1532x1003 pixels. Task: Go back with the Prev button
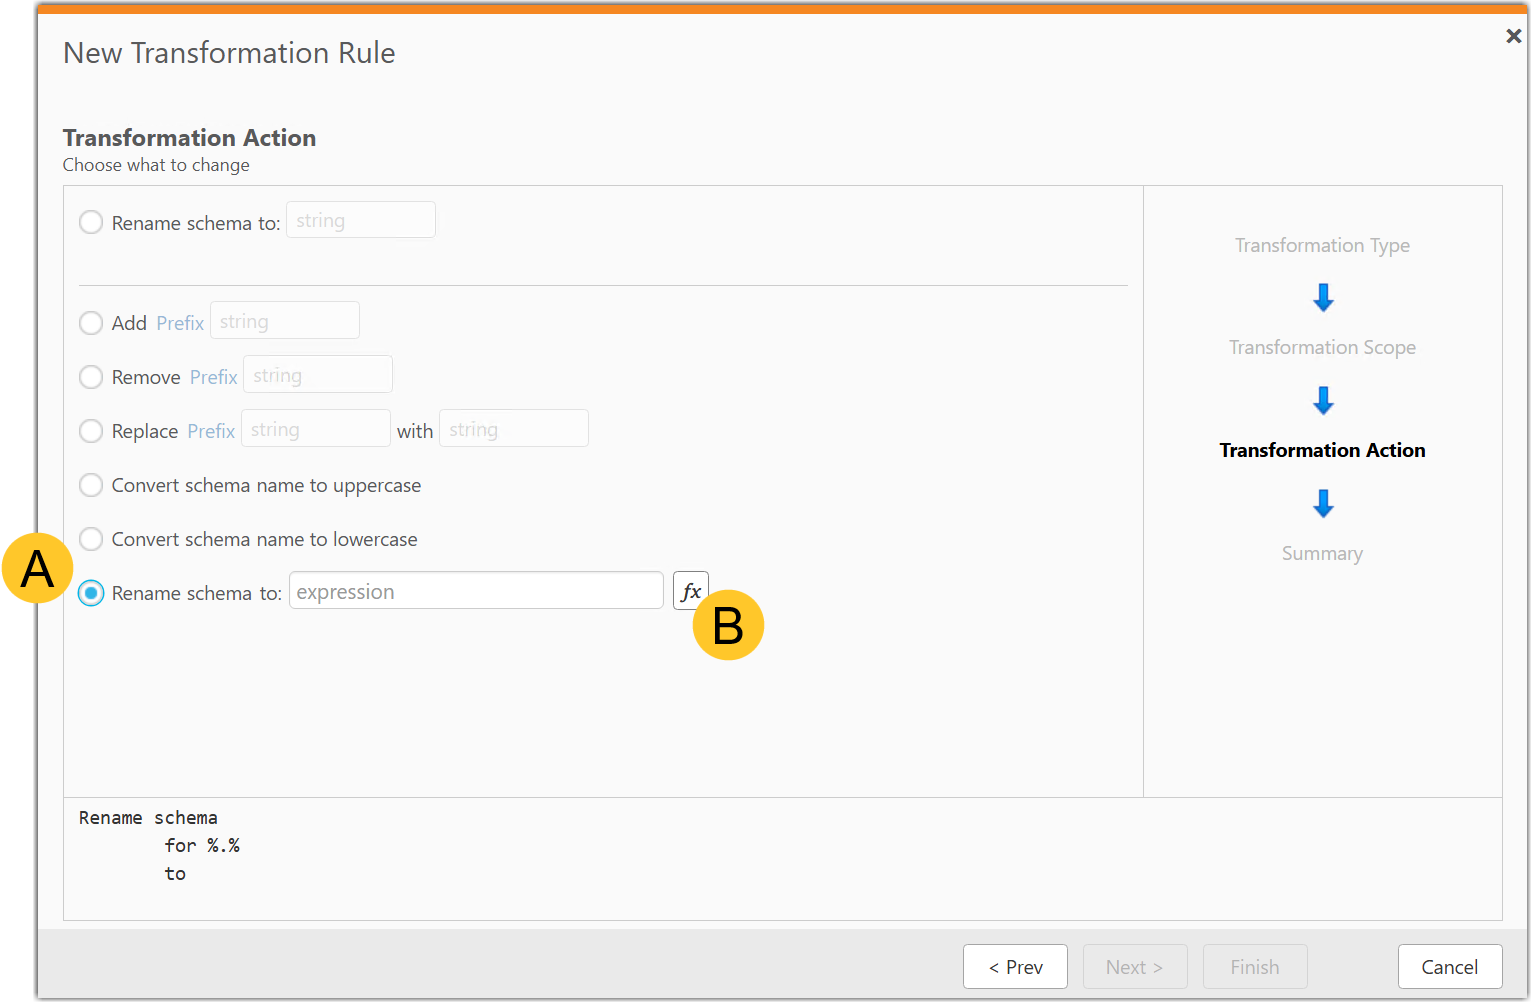point(1015,967)
